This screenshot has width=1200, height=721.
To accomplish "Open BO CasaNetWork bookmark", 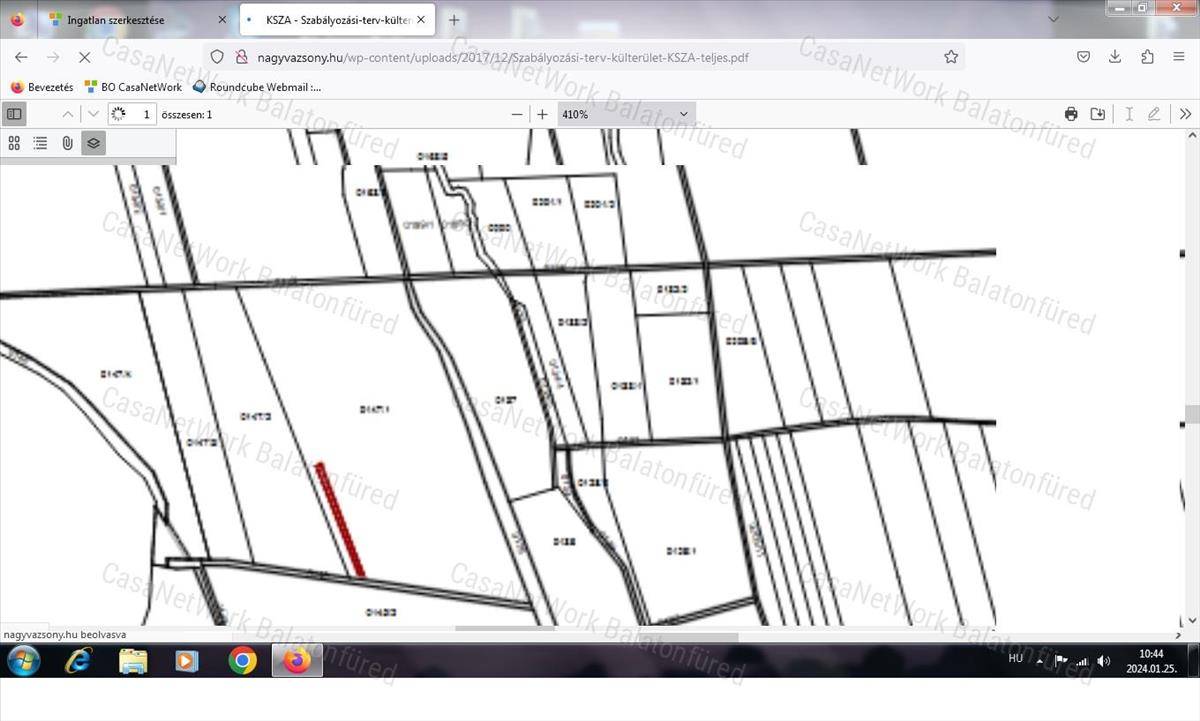I will 134,87.
